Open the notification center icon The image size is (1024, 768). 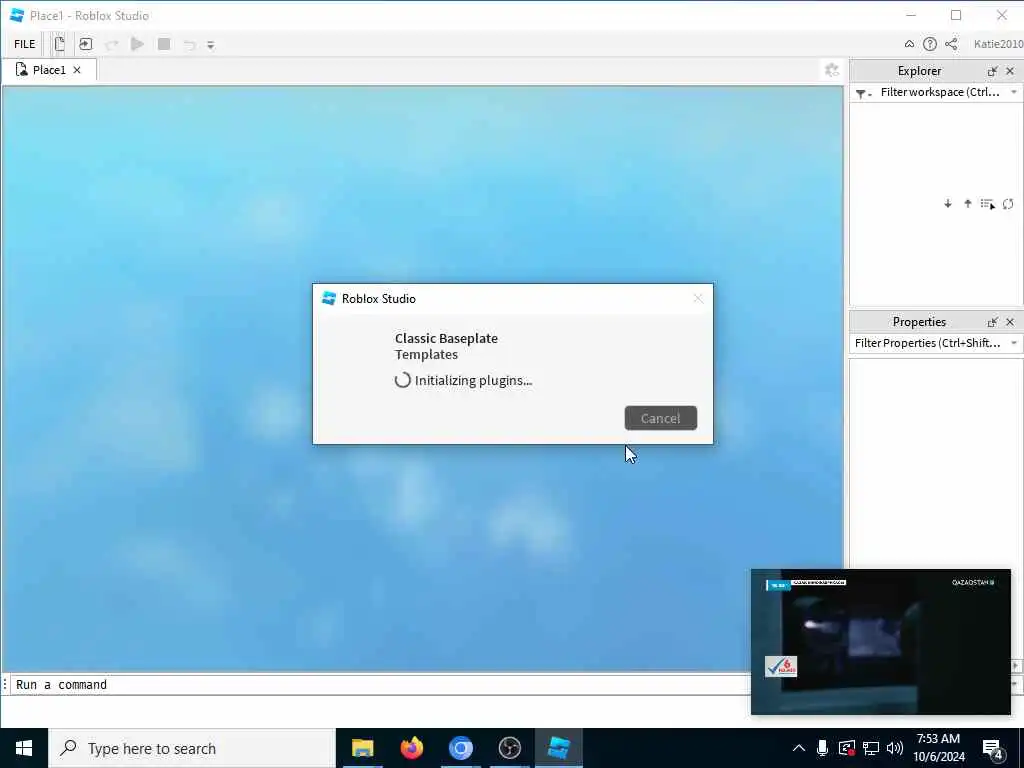pyautogui.click(x=992, y=749)
